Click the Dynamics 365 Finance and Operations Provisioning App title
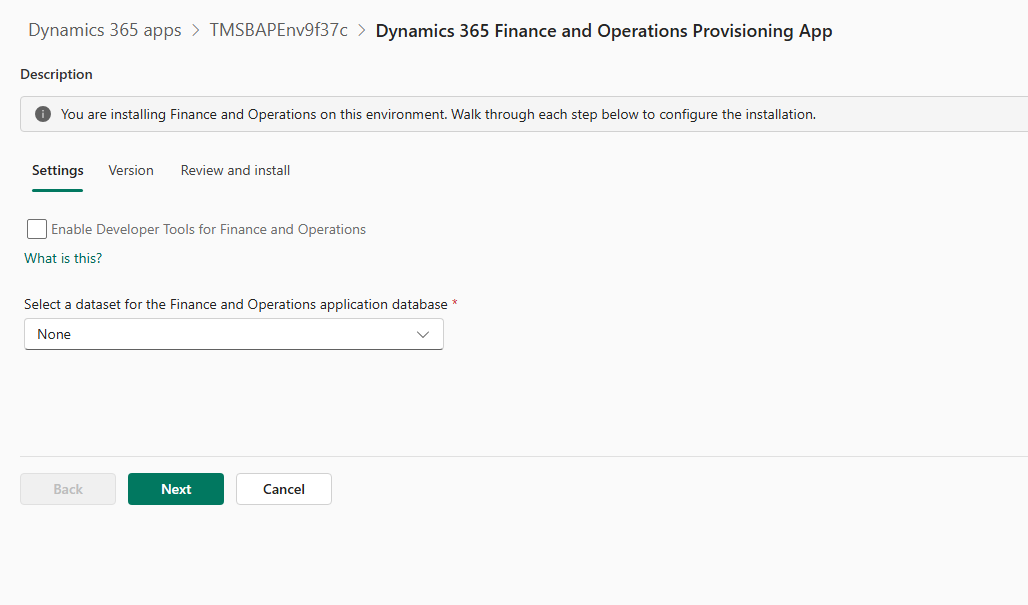 (x=604, y=31)
